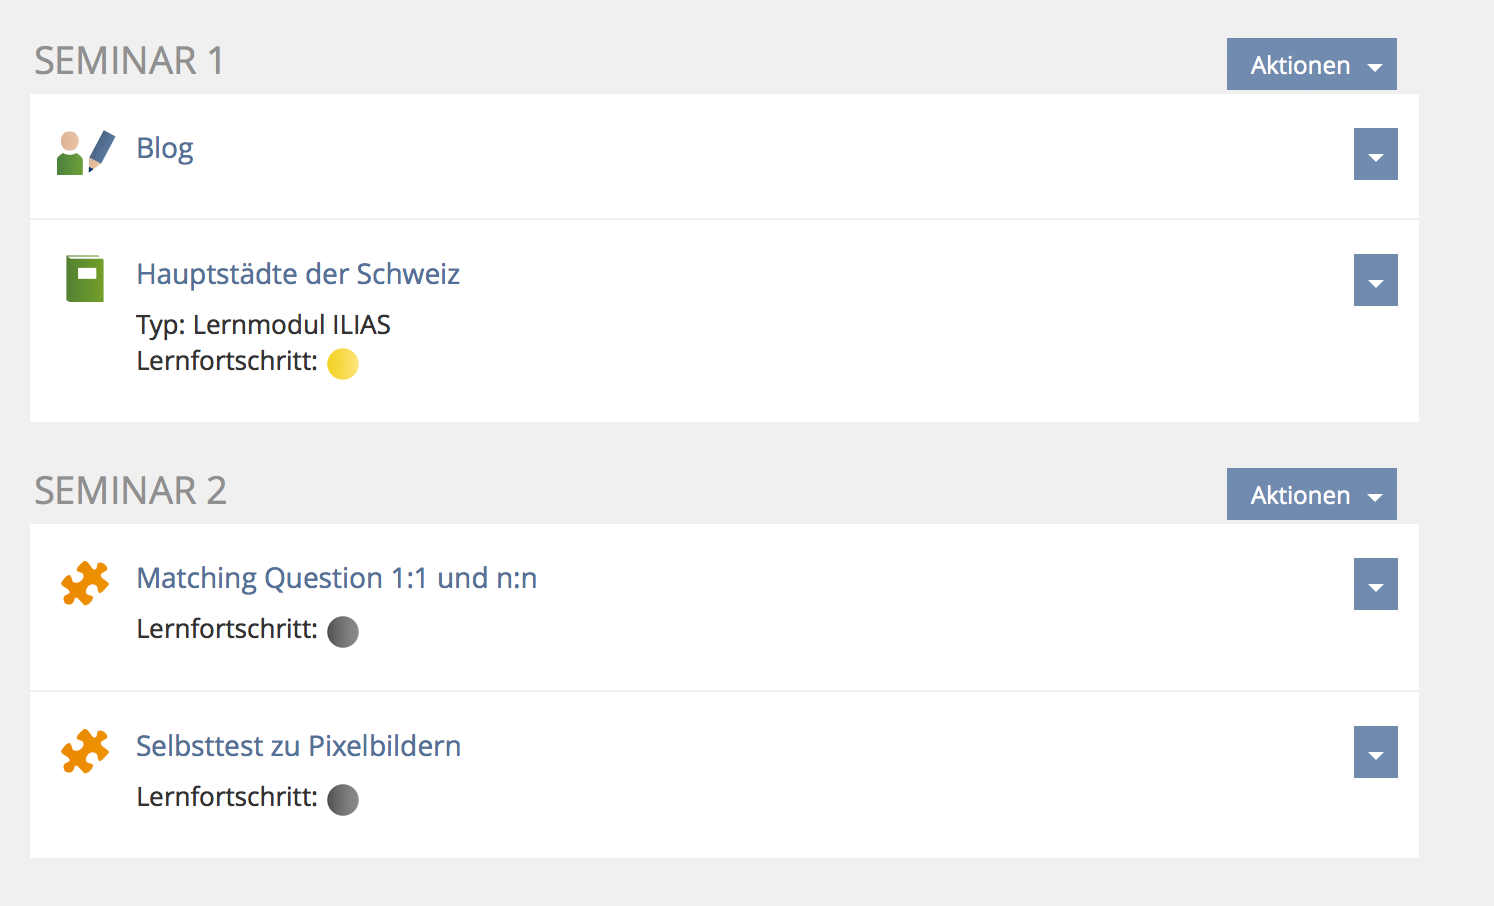The height and width of the screenshot is (906, 1494).
Task: Expand Selbsttest zu Pixelbildern actions arrow
Action: 1375,753
